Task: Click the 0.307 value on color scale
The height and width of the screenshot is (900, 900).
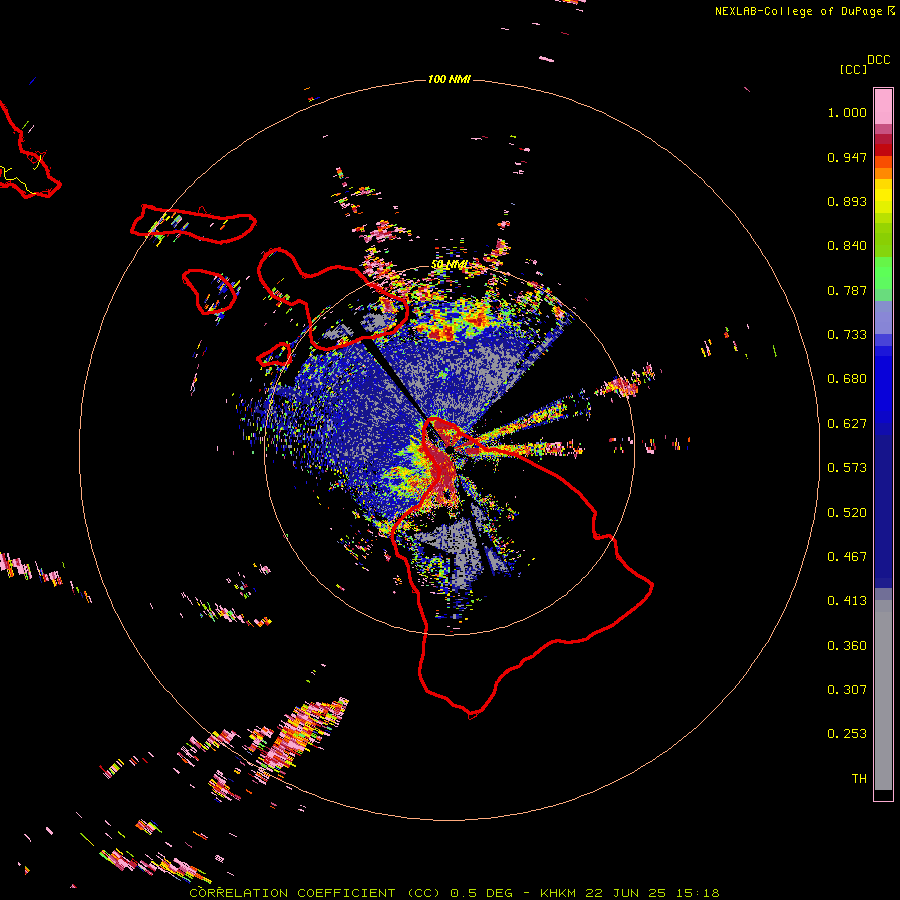Action: coord(847,689)
